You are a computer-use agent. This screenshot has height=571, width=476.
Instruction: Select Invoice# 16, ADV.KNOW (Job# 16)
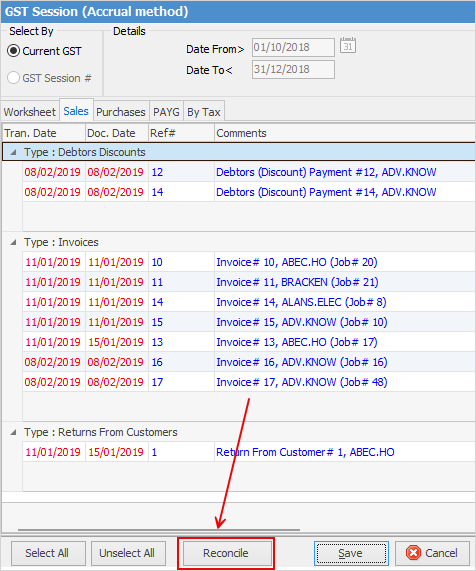point(249,362)
